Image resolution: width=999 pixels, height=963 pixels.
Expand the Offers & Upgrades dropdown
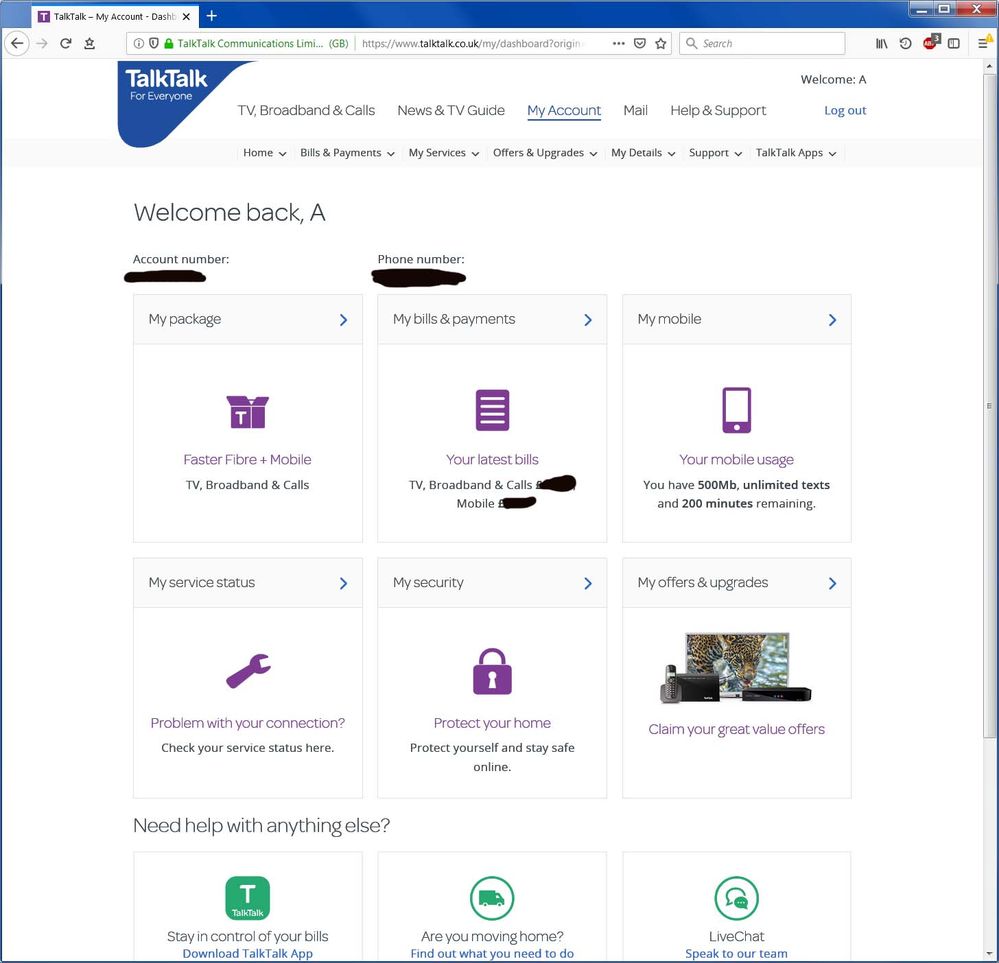(x=545, y=153)
